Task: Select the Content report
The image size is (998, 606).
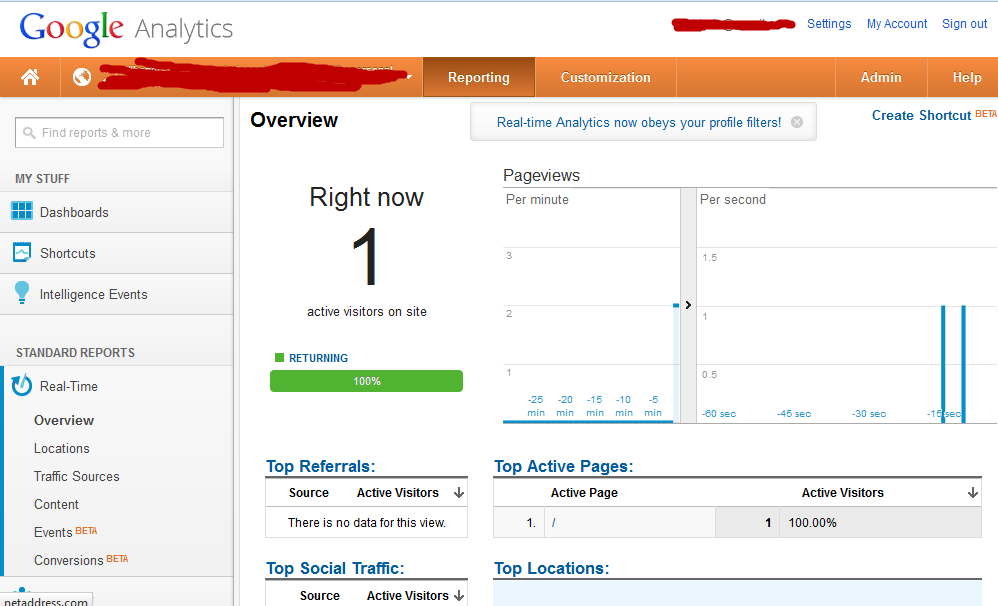Action: tap(56, 504)
